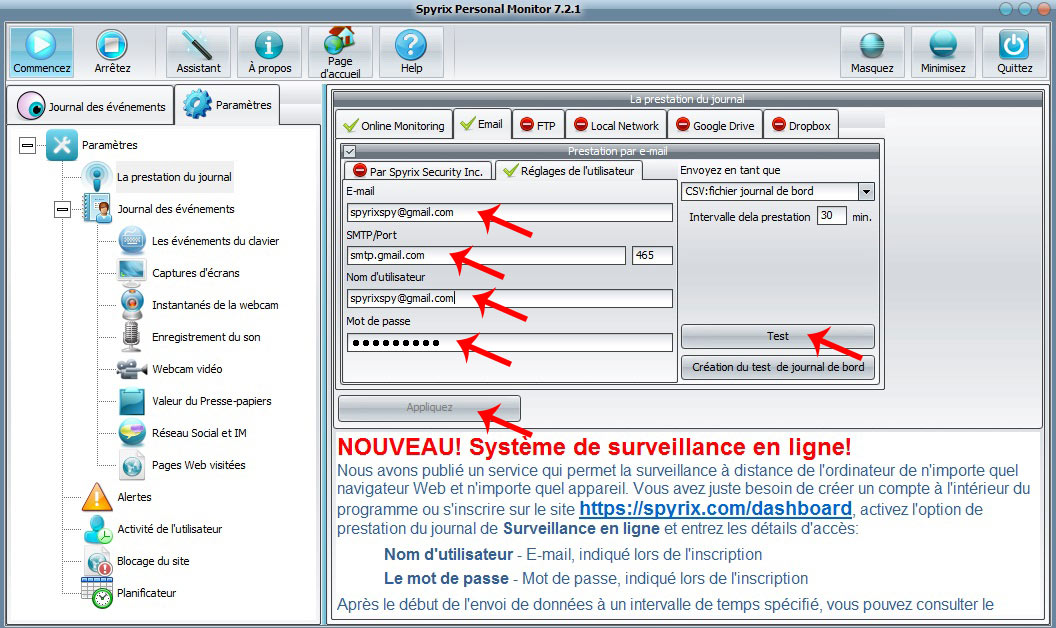Viewport: 1056px width, 628px height.
Task: Open the Alertes settings item
Action: click(x=134, y=497)
